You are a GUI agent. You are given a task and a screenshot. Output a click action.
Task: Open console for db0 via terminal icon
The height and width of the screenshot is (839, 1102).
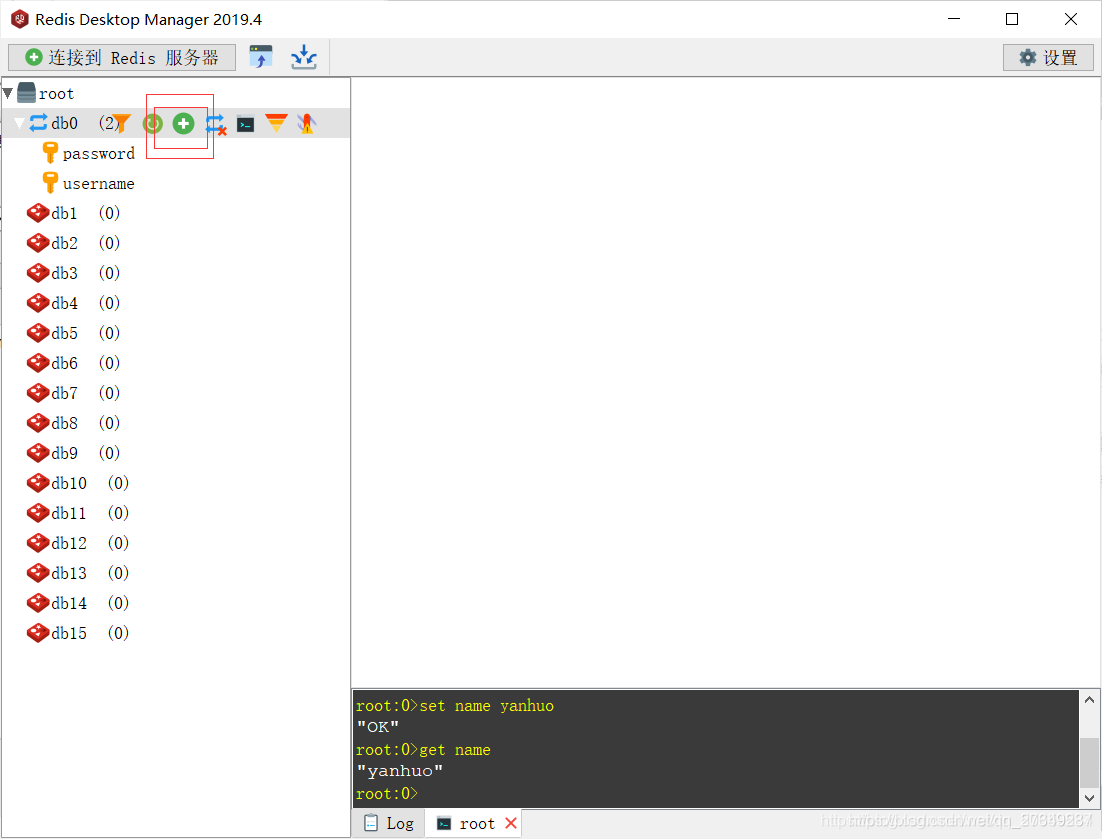pyautogui.click(x=245, y=124)
